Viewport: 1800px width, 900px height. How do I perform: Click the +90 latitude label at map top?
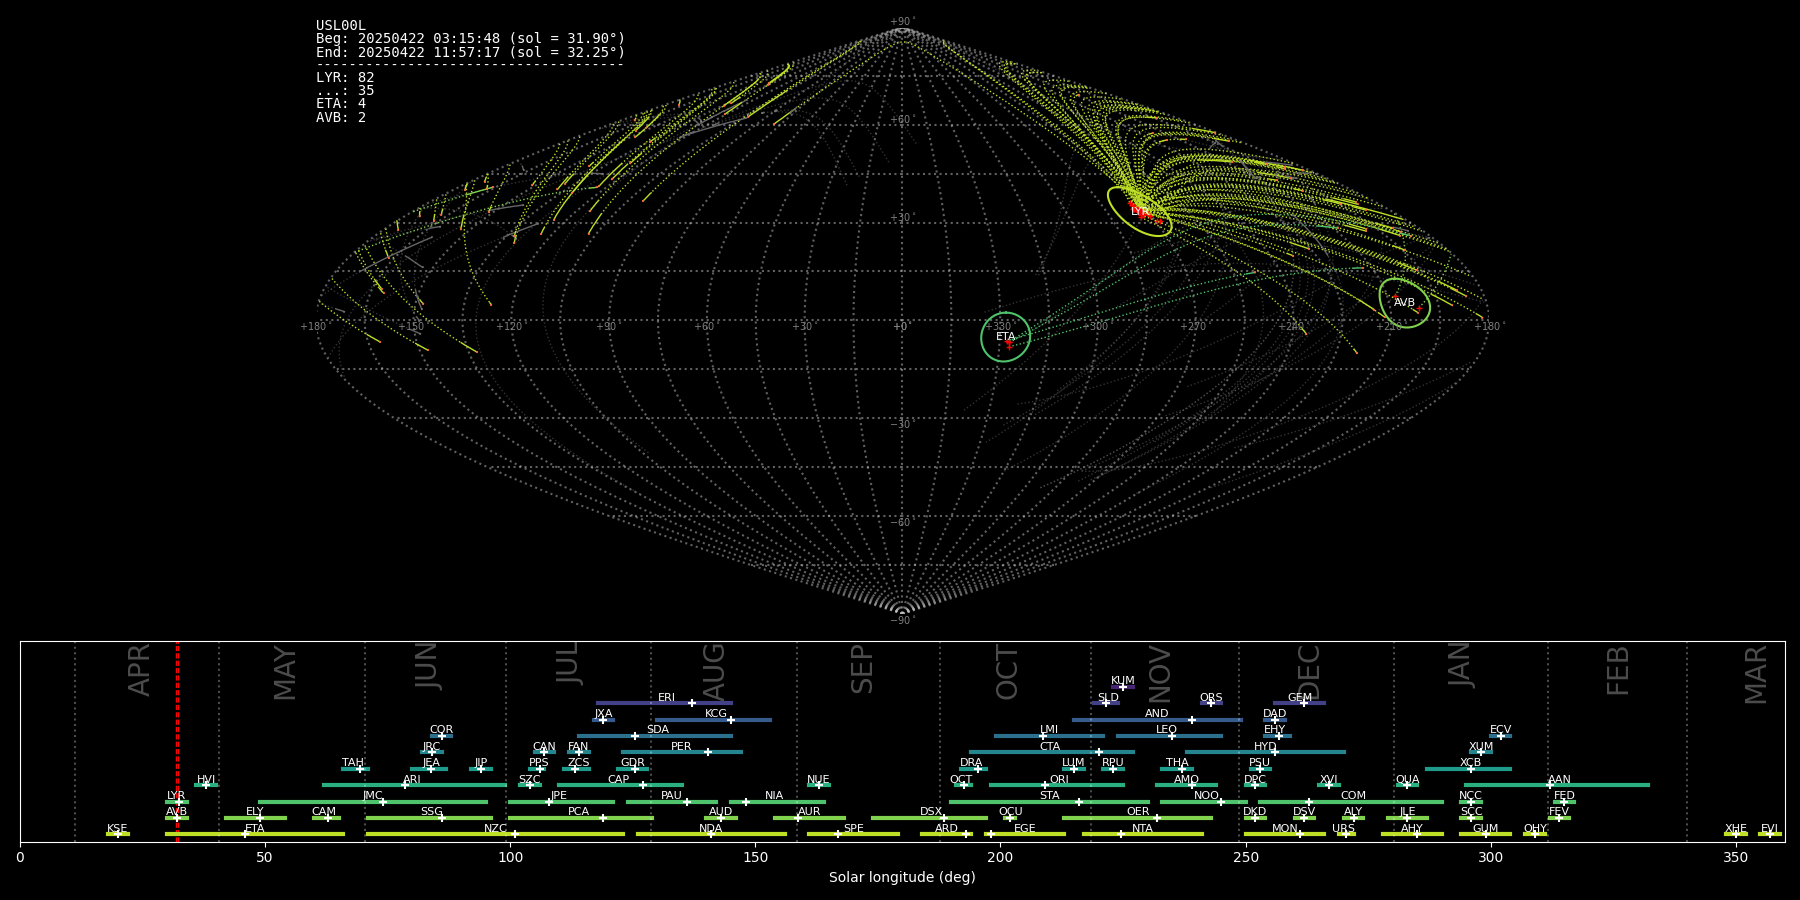pyautogui.click(x=901, y=21)
